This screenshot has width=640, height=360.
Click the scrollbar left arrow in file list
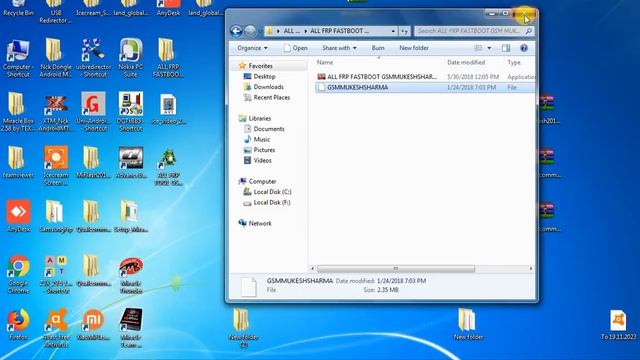click(x=313, y=269)
